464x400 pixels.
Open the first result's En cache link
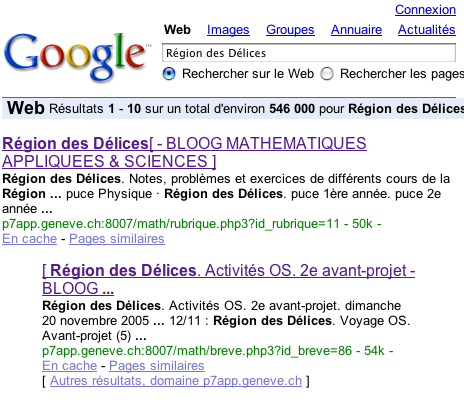(x=30, y=239)
